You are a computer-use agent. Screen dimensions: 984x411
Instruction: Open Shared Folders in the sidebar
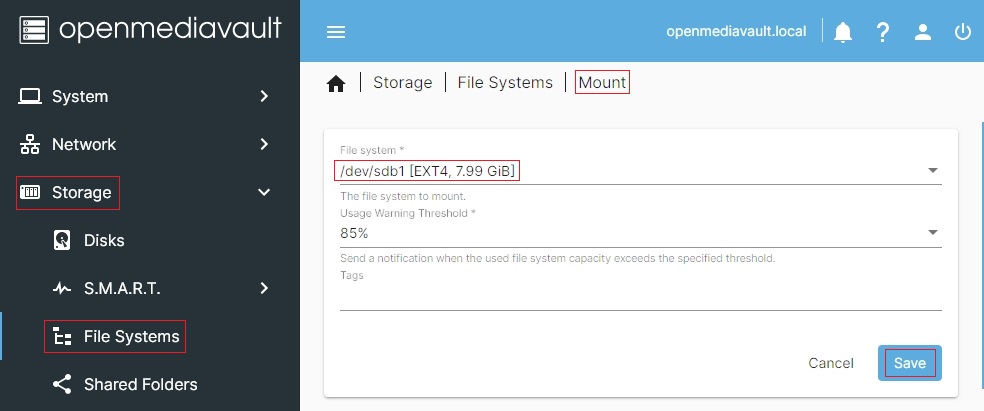coord(140,384)
